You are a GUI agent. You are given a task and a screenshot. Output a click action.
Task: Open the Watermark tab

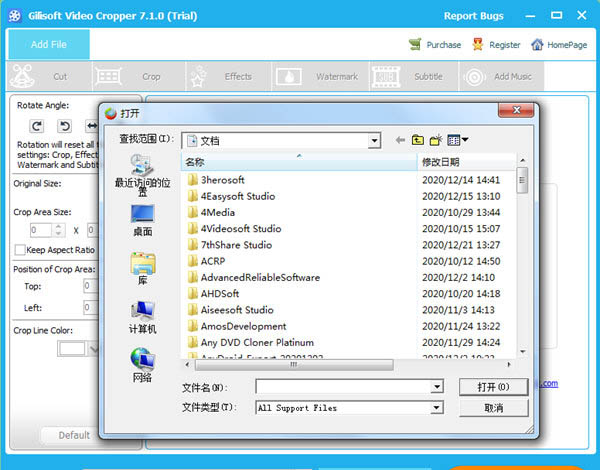[320, 77]
